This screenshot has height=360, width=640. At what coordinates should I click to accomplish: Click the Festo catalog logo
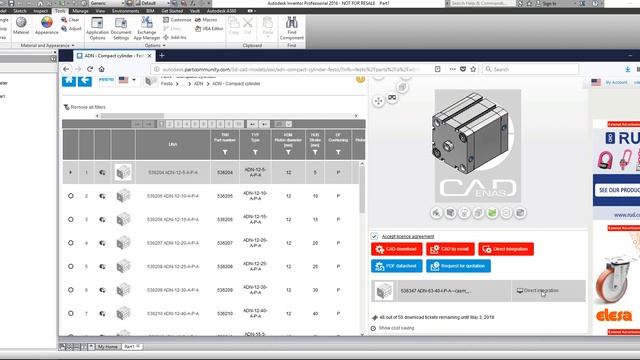pyautogui.click(x=106, y=80)
